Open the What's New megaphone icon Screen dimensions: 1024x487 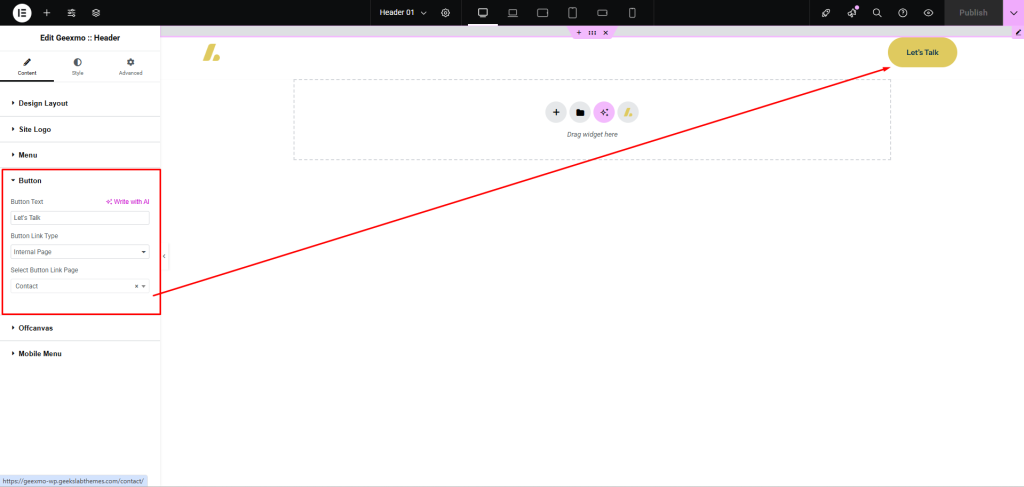852,13
